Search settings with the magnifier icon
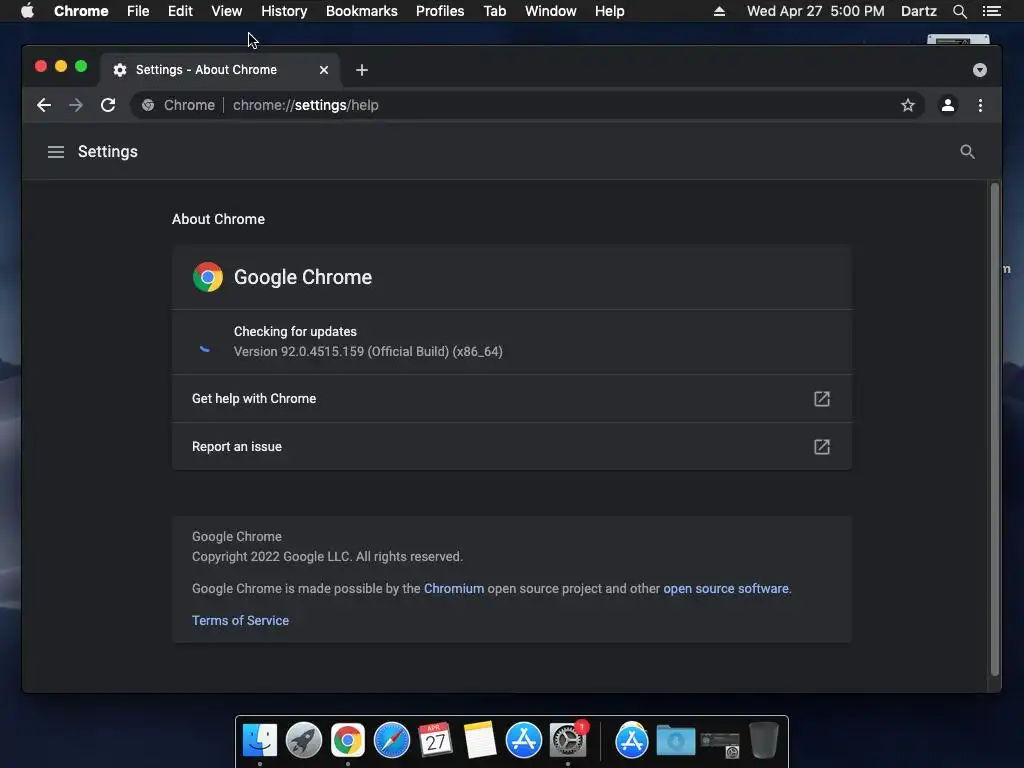Screen dimensions: 1024x768 point(967,152)
